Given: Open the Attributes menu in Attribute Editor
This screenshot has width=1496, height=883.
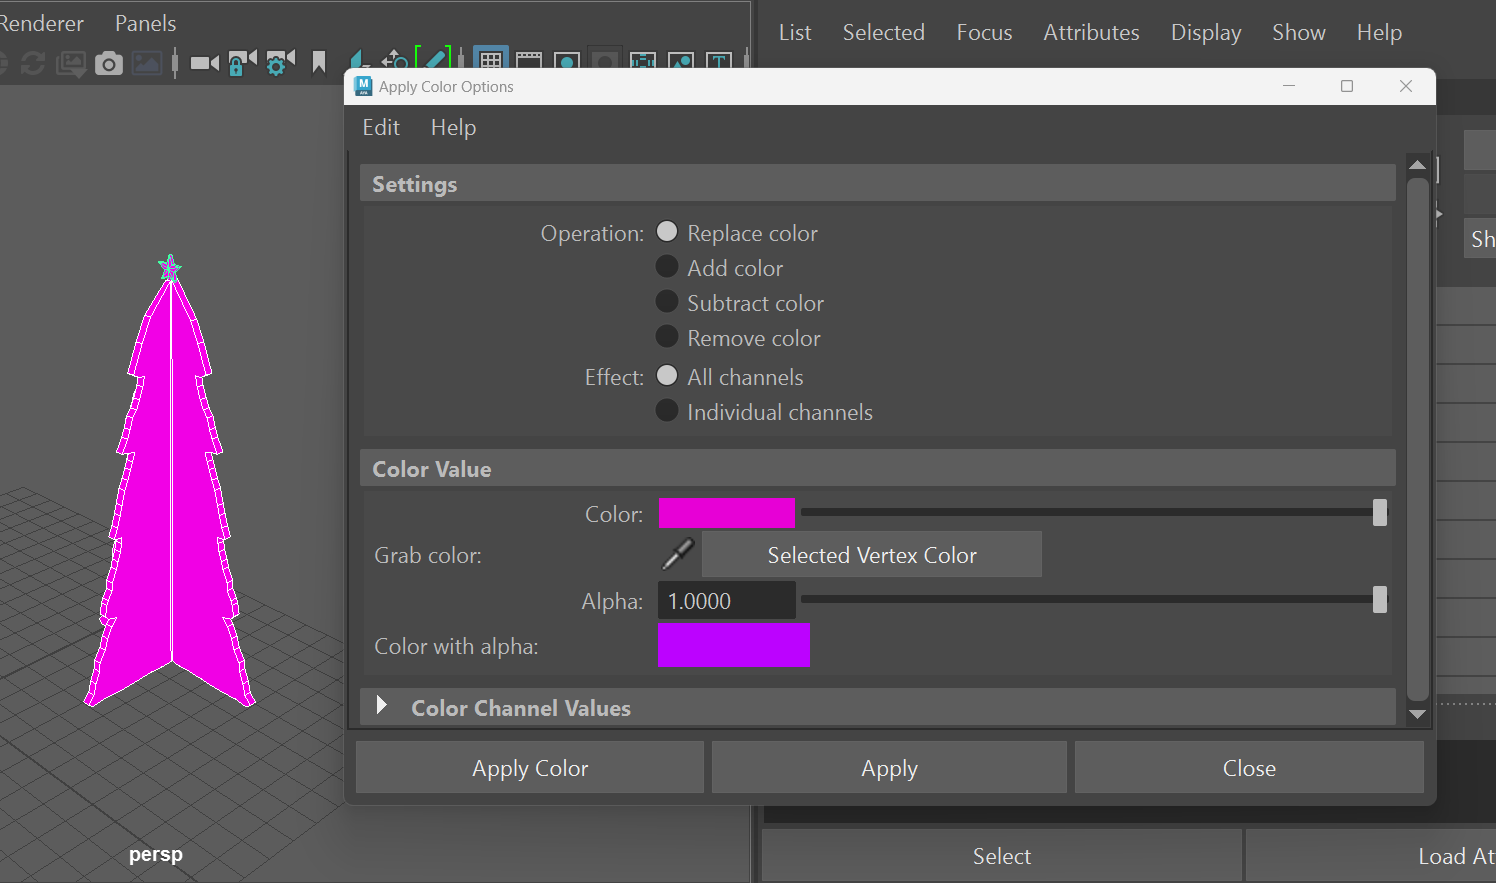Looking at the screenshot, I should click(x=1091, y=32).
